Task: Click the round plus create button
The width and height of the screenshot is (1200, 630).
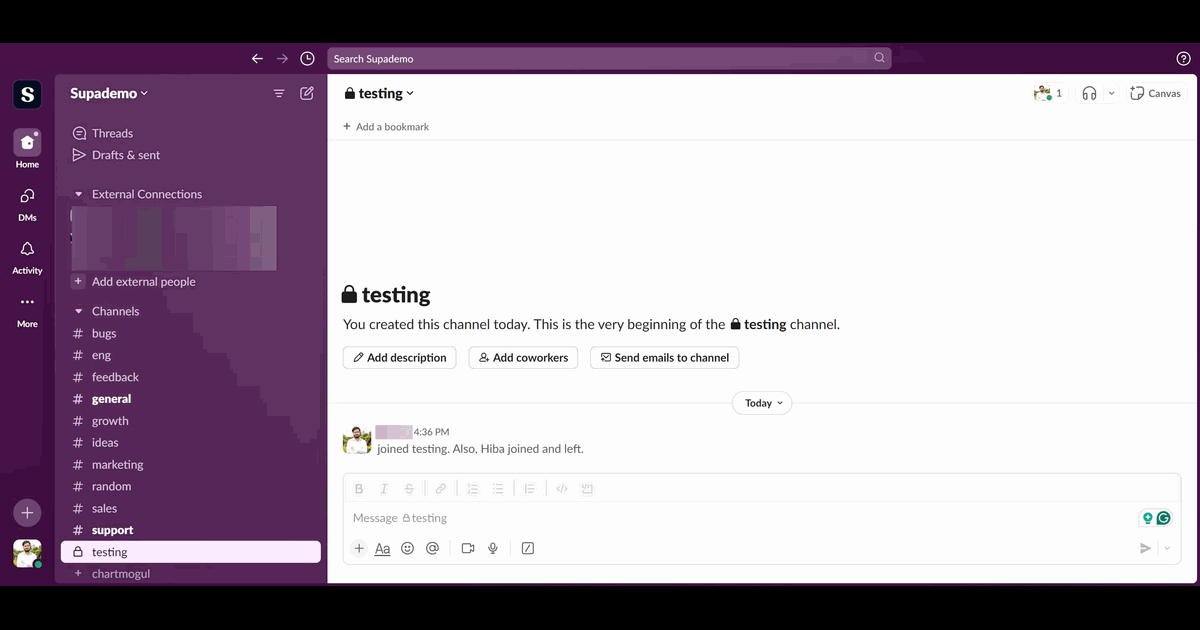Action: click(27, 513)
